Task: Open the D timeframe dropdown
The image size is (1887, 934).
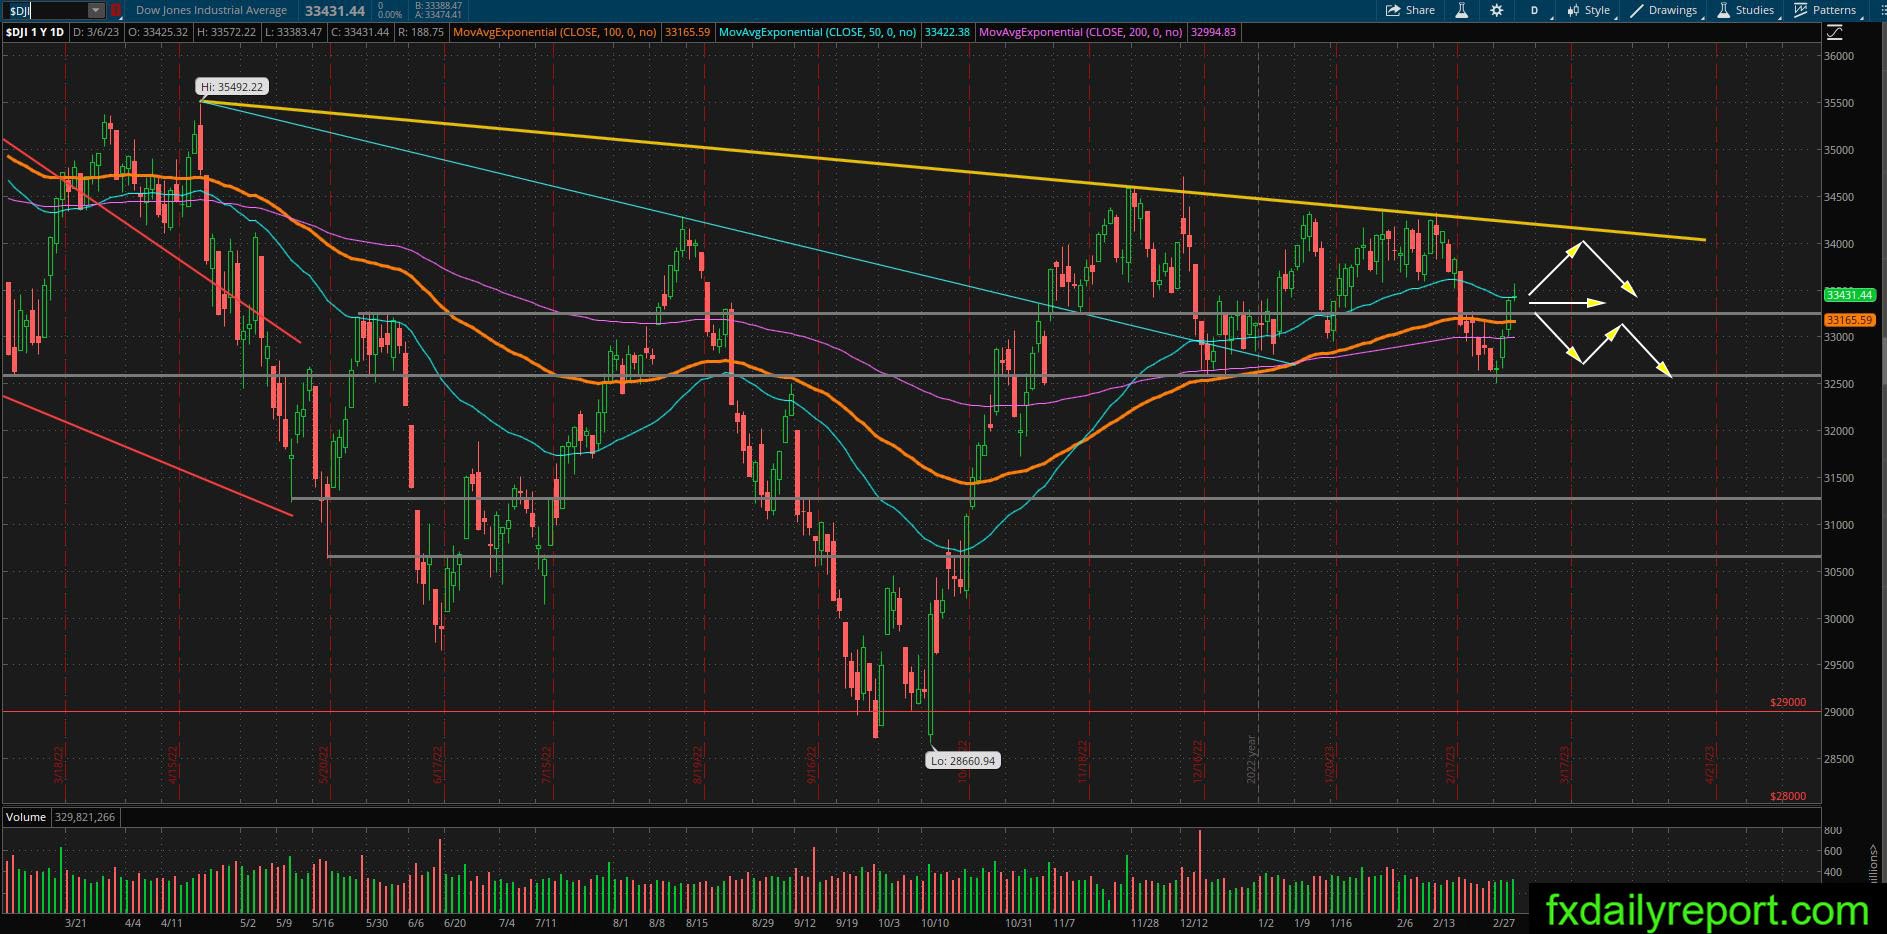Action: pyautogui.click(x=1535, y=10)
